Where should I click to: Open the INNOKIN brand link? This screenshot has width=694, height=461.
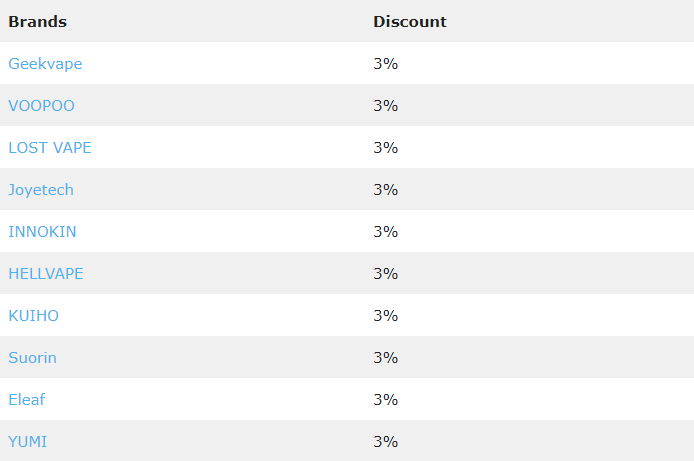pyautogui.click(x=42, y=232)
